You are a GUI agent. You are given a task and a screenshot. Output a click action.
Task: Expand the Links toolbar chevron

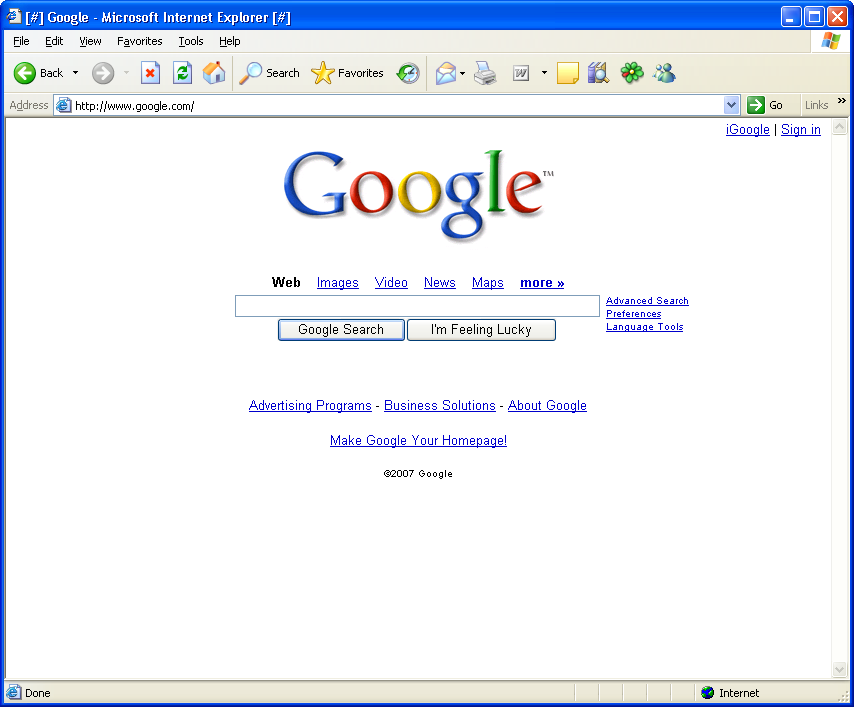click(841, 101)
